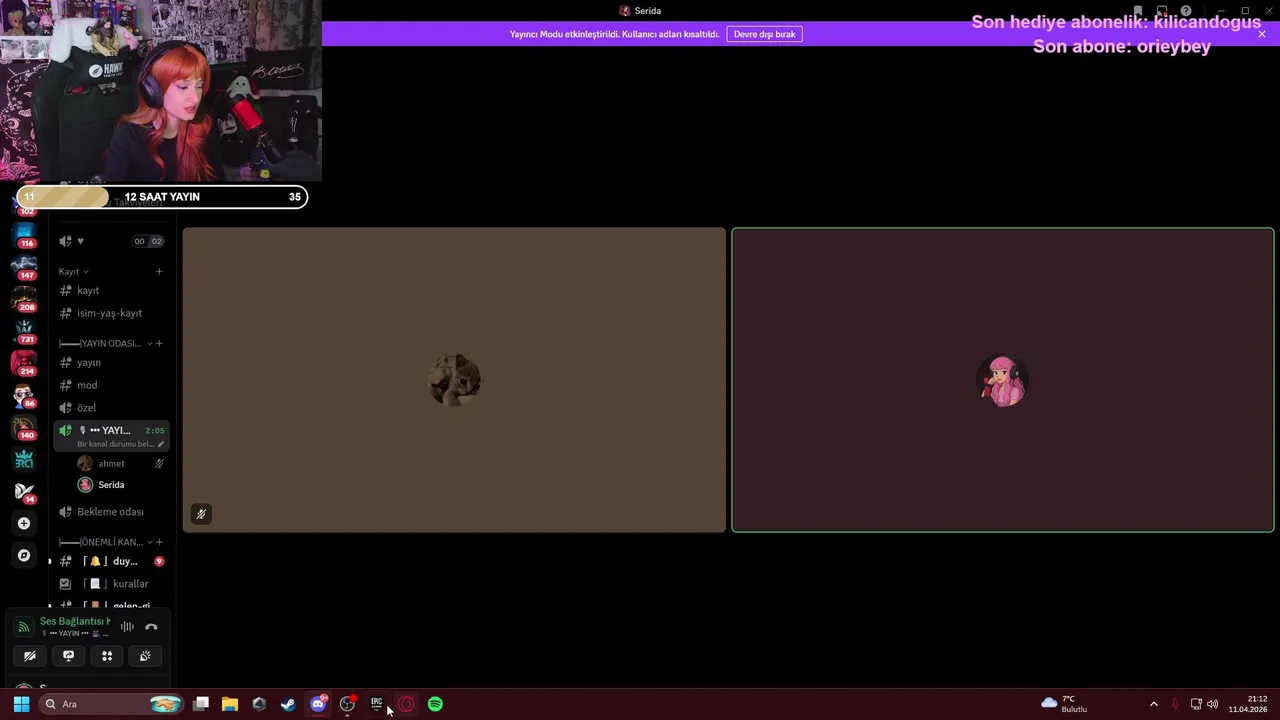The width and height of the screenshot is (1280, 720).
Task: Open the server with 140 unread badge
Action: point(24,427)
